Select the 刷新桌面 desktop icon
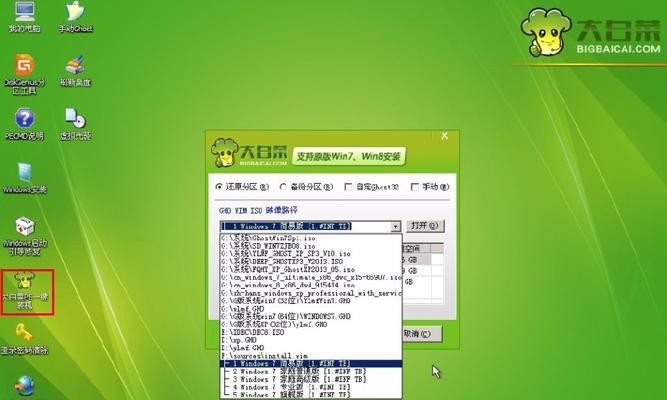667x400 pixels. pyautogui.click(x=75, y=70)
